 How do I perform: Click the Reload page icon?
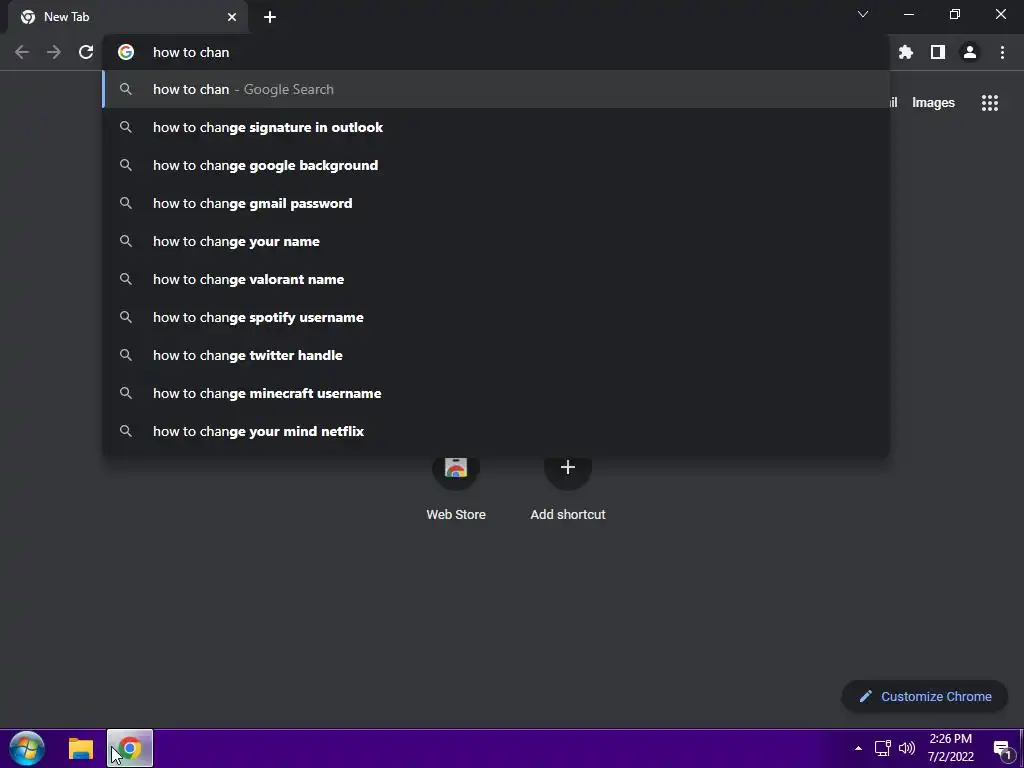86,52
